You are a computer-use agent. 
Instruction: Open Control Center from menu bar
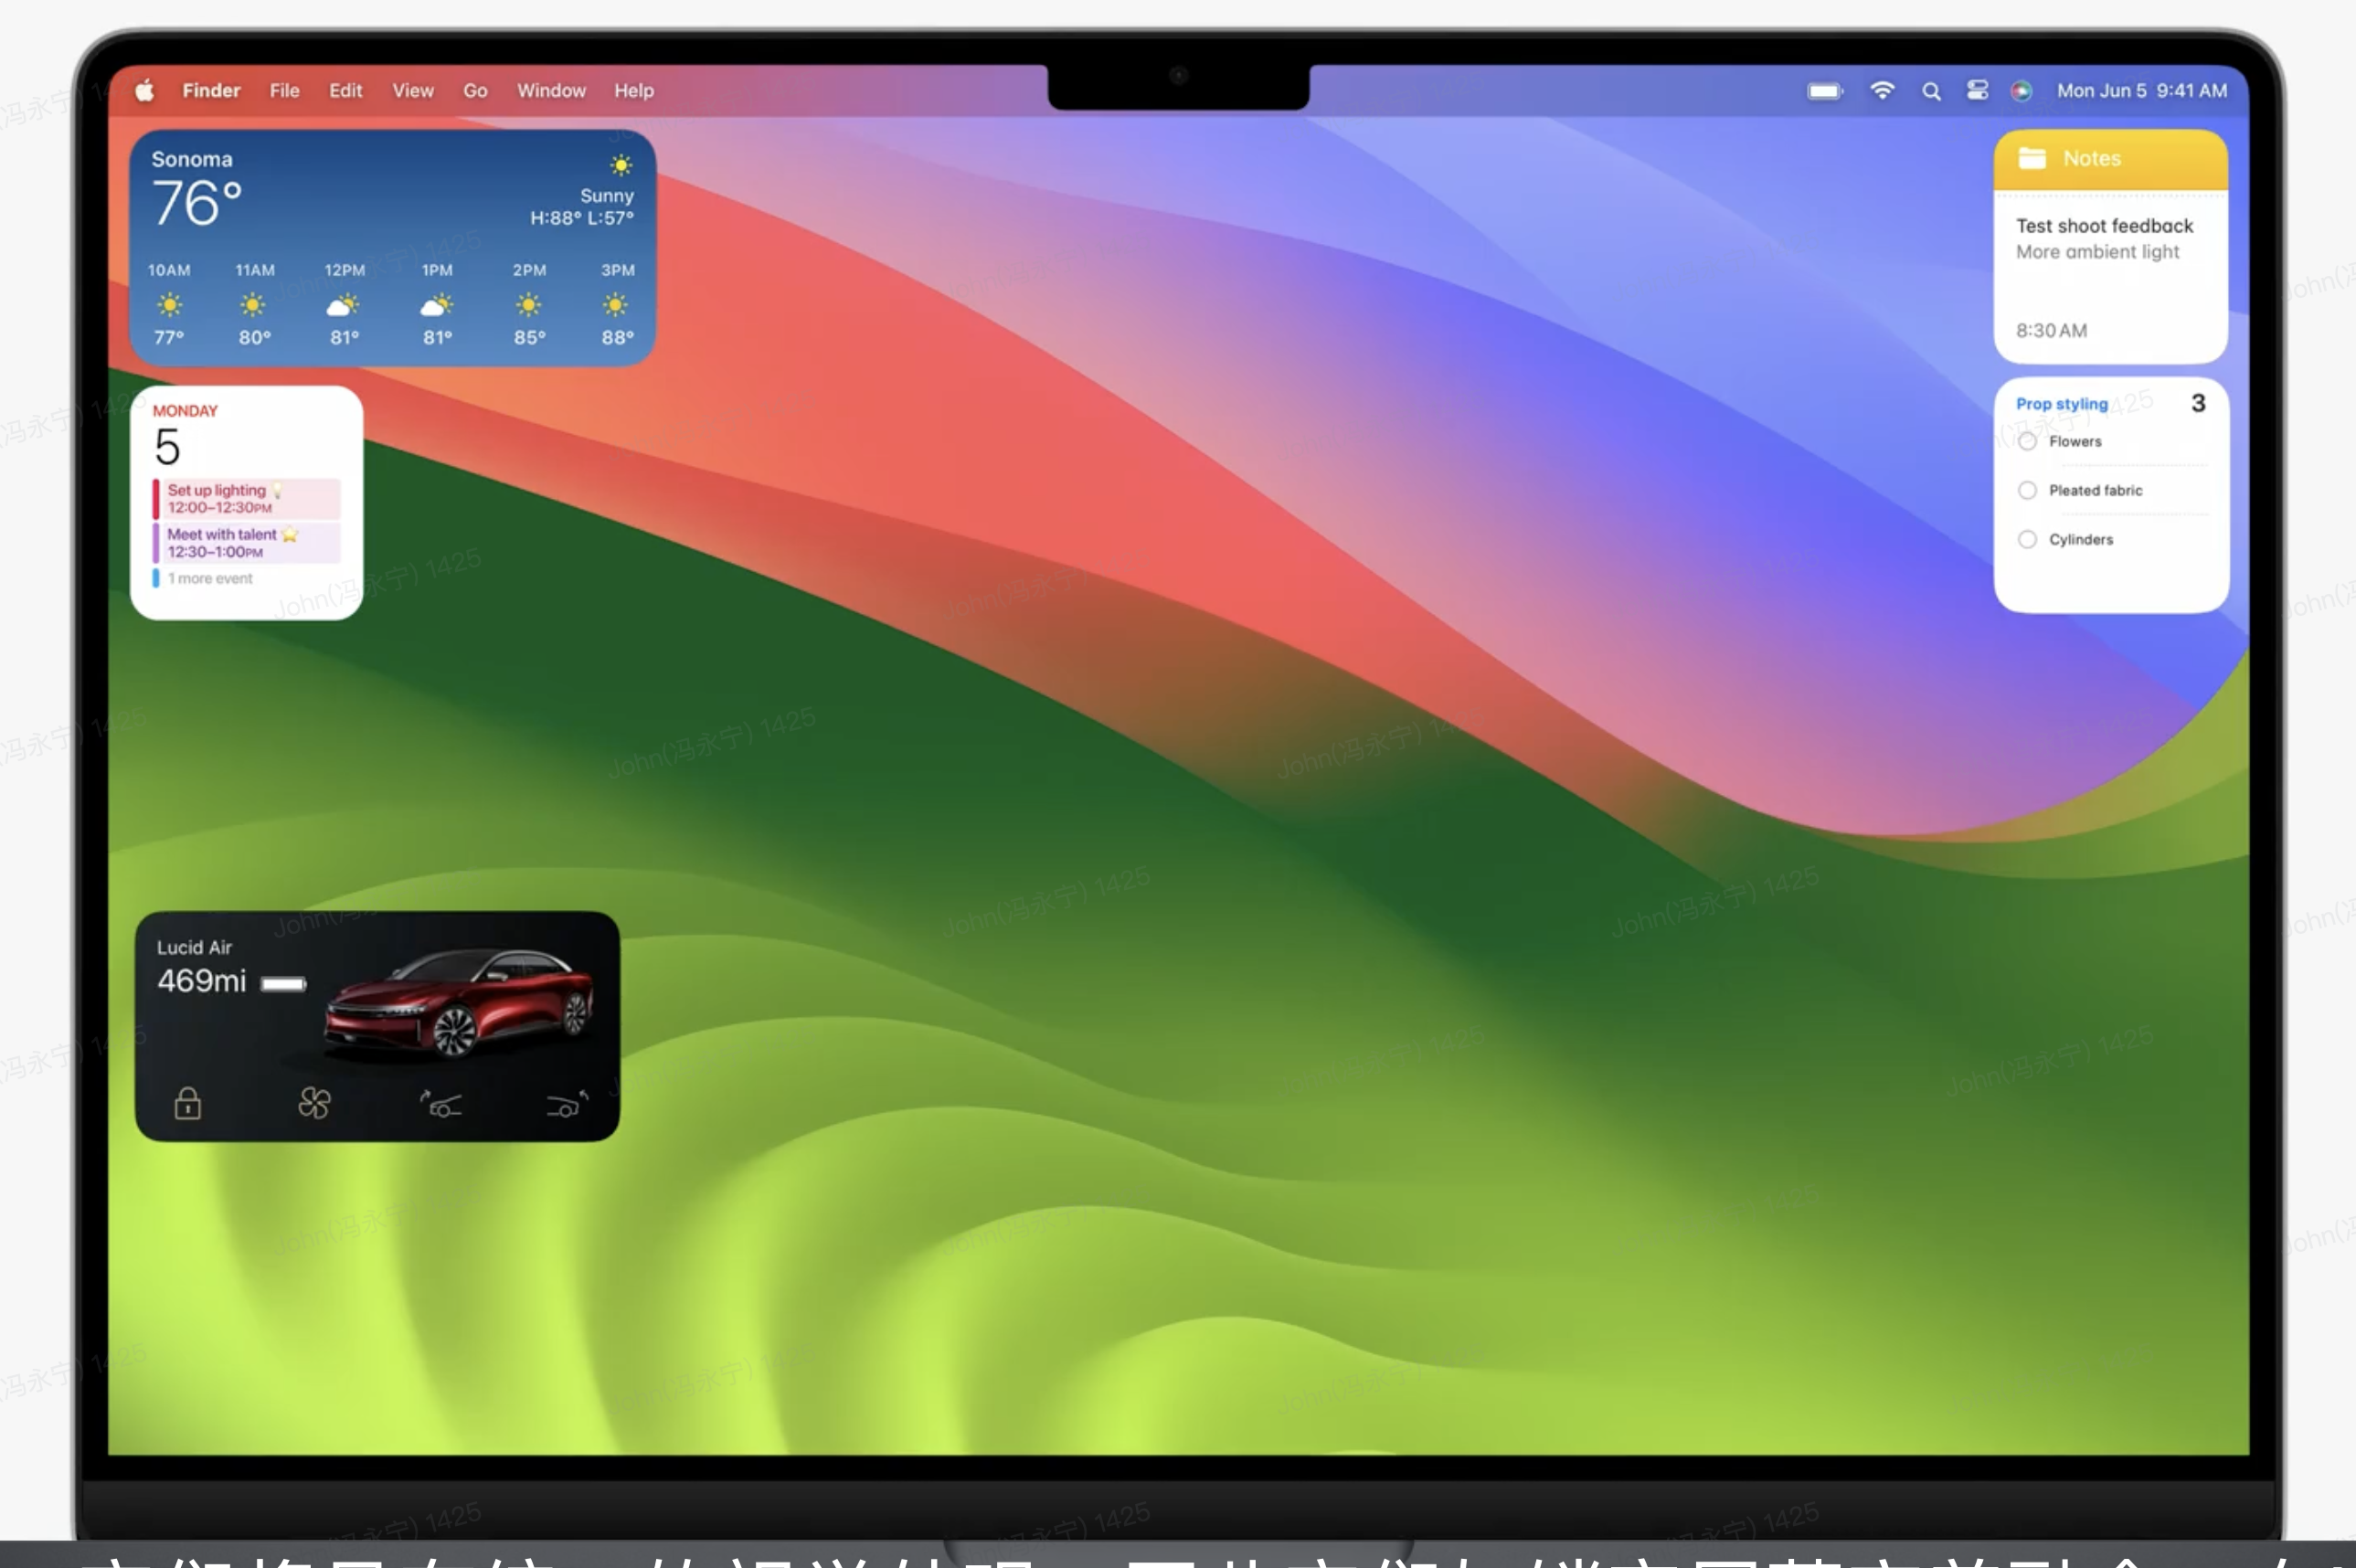click(x=1977, y=91)
